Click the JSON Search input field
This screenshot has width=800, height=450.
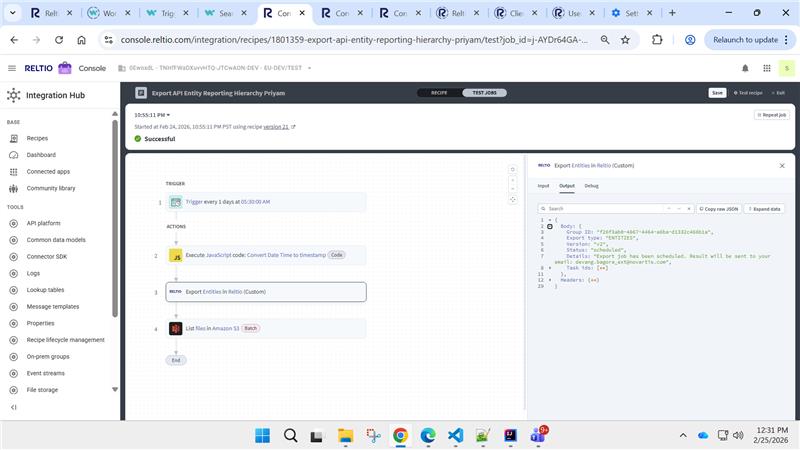pyautogui.click(x=606, y=209)
